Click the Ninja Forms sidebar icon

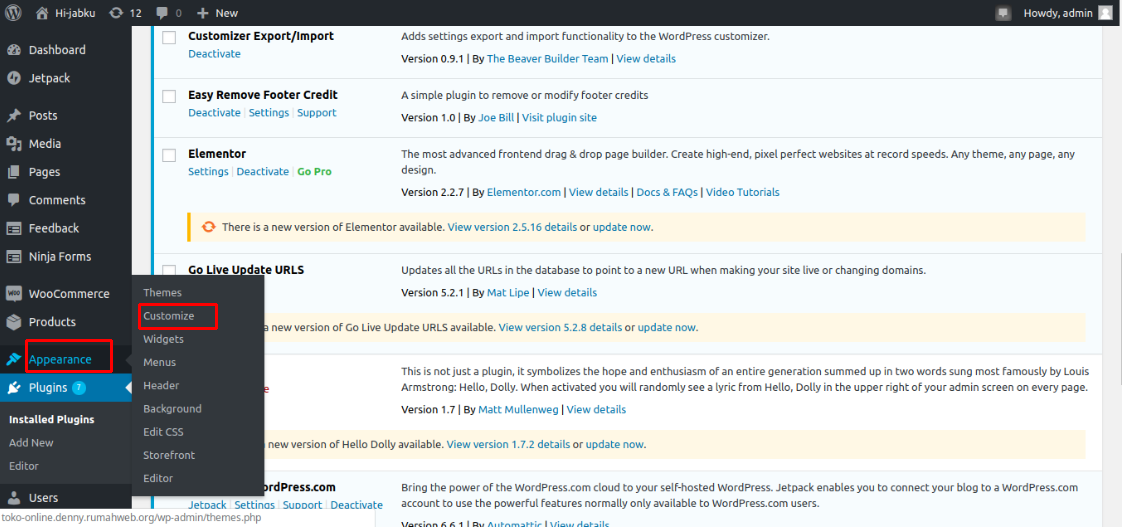pyautogui.click(x=14, y=256)
